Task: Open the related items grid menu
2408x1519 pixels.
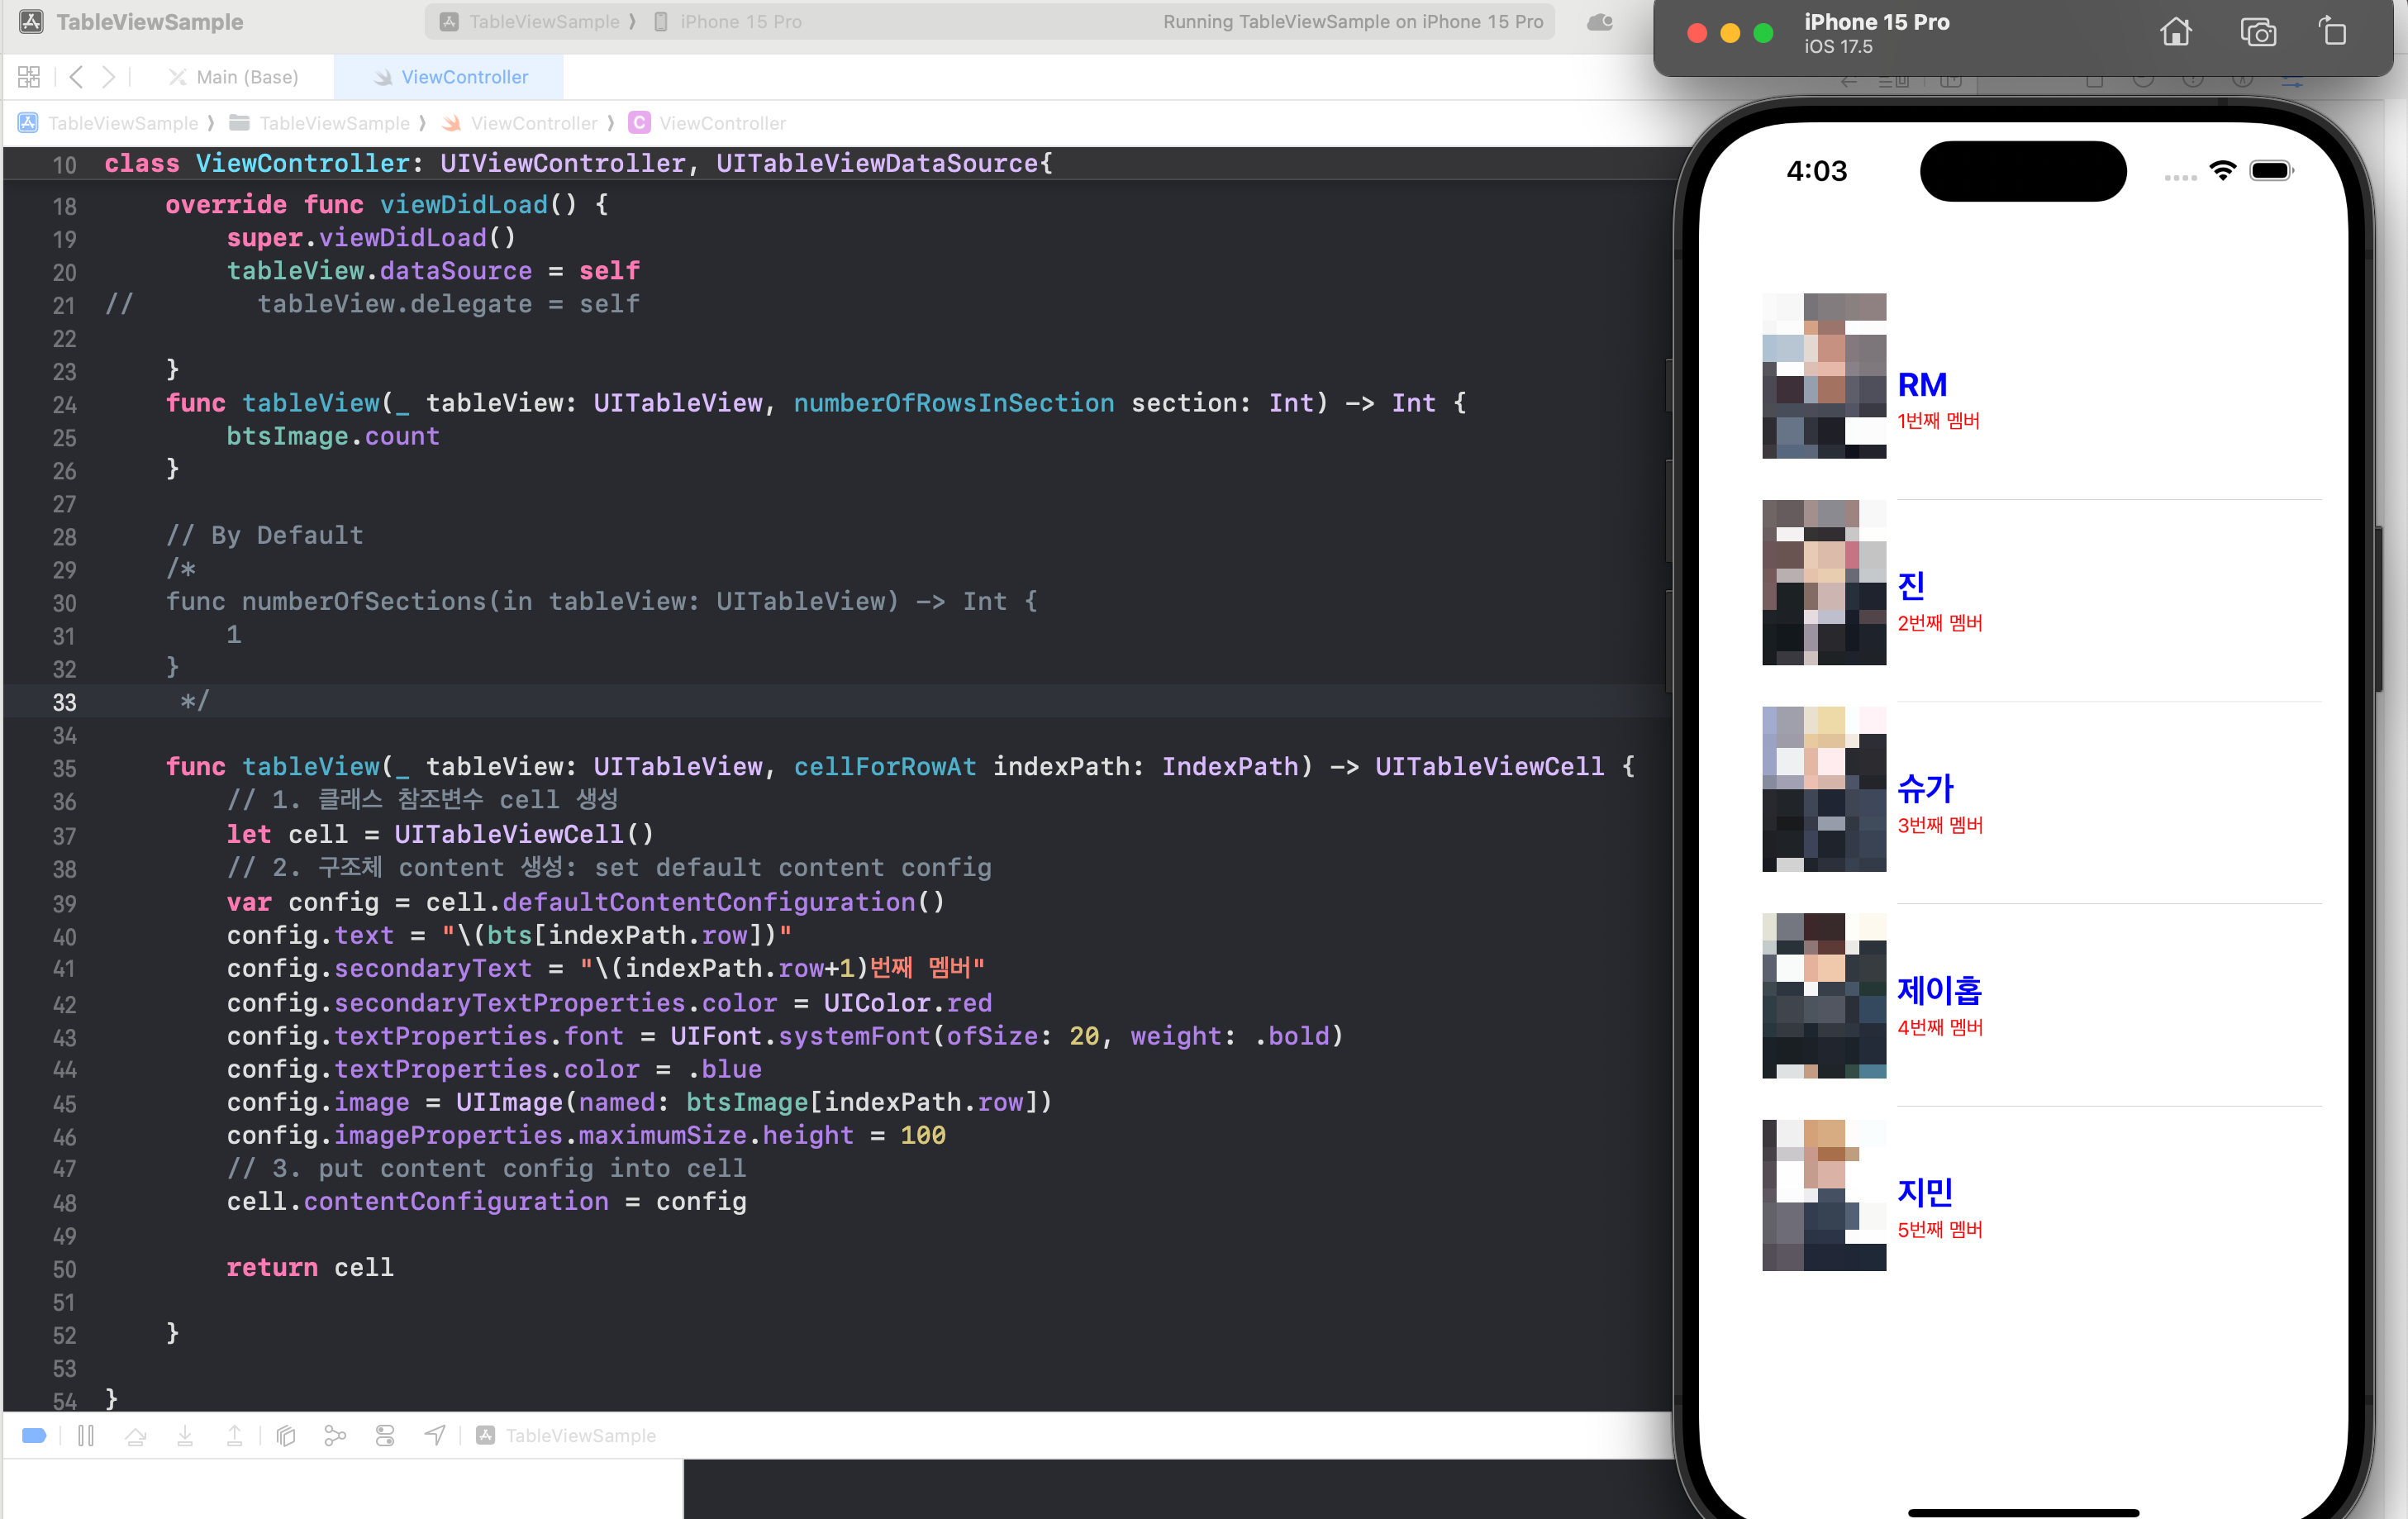Action: pos(29,77)
